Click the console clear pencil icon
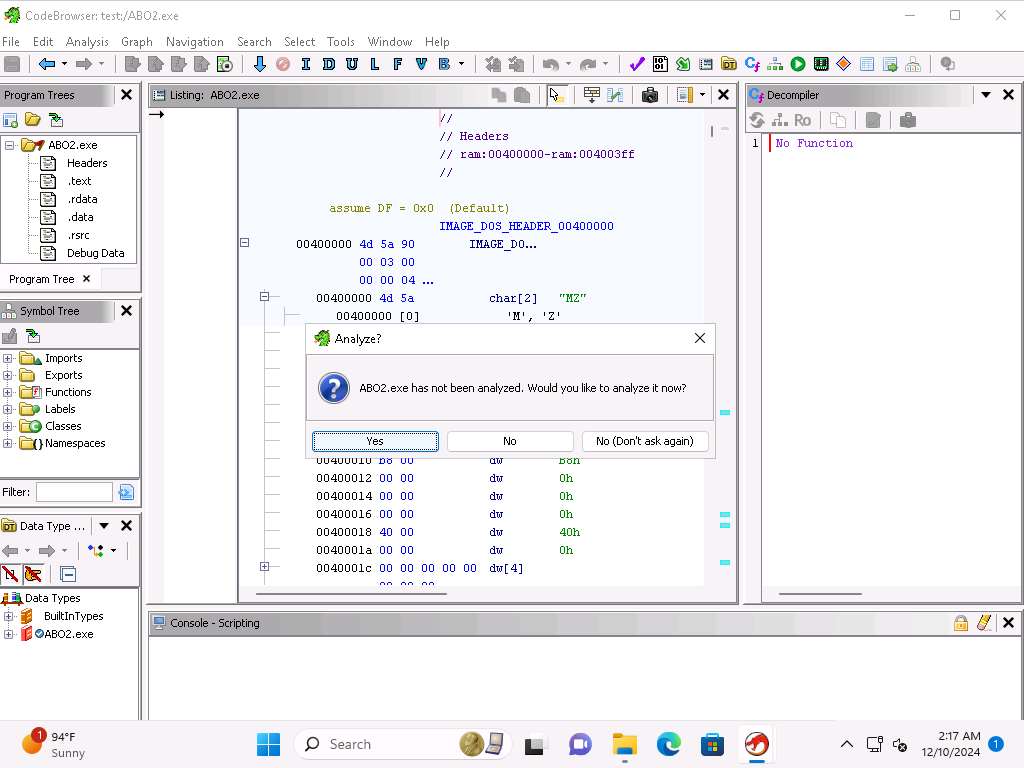The image size is (1024, 768). pyautogui.click(x=984, y=623)
